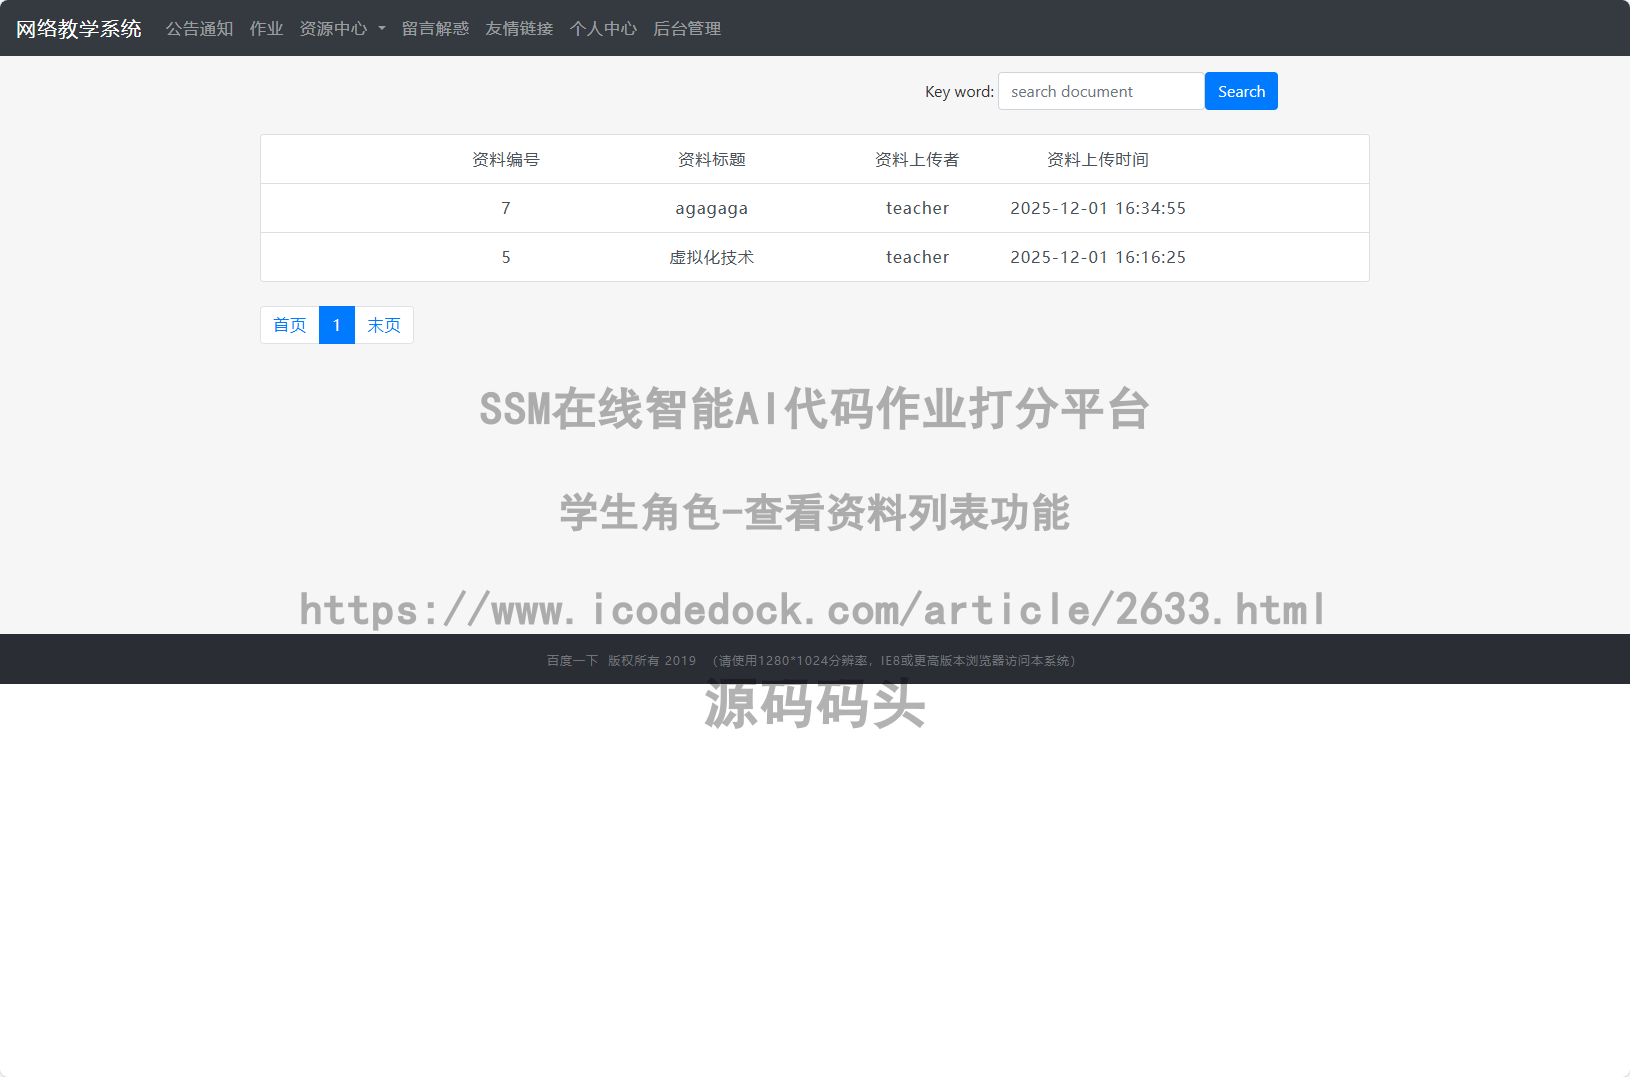Expand the caret arrow next to 资源中心
This screenshot has height=1077, width=1630.
(383, 28)
